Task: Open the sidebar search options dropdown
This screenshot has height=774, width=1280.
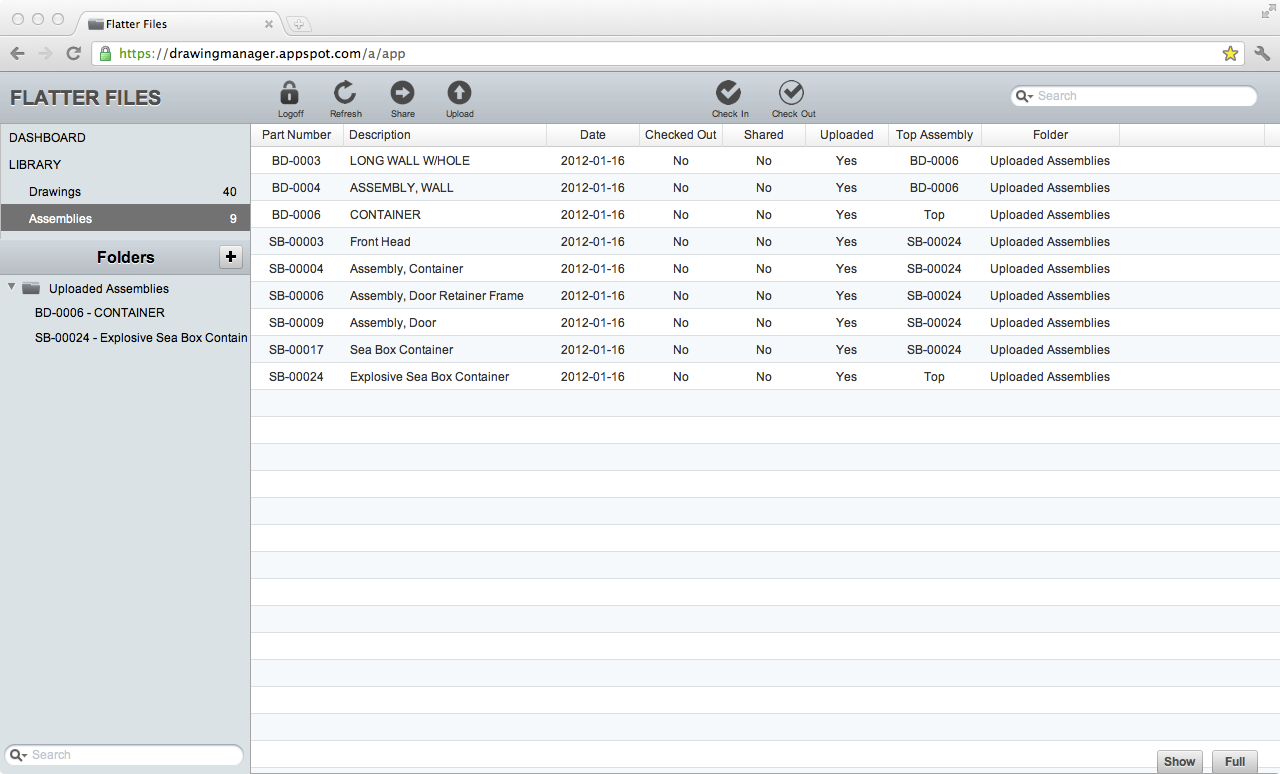Action: (18, 755)
